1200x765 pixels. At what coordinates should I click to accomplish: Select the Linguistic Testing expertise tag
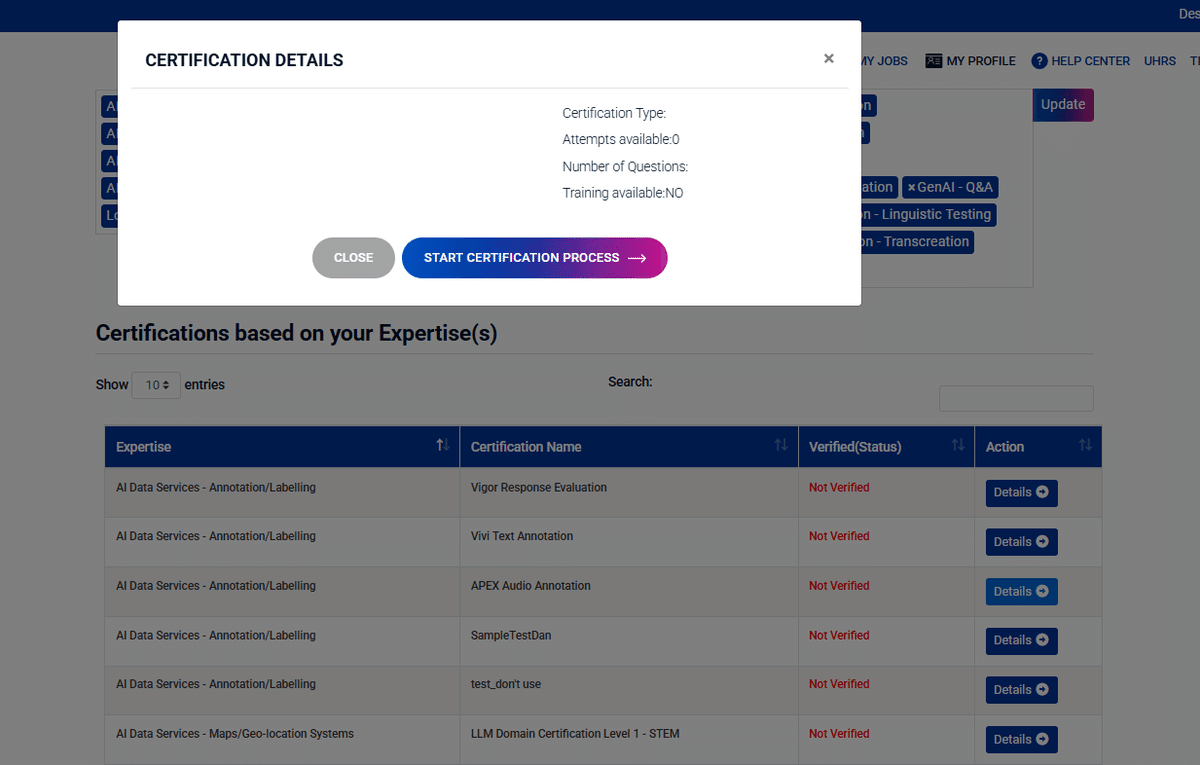click(x=928, y=215)
